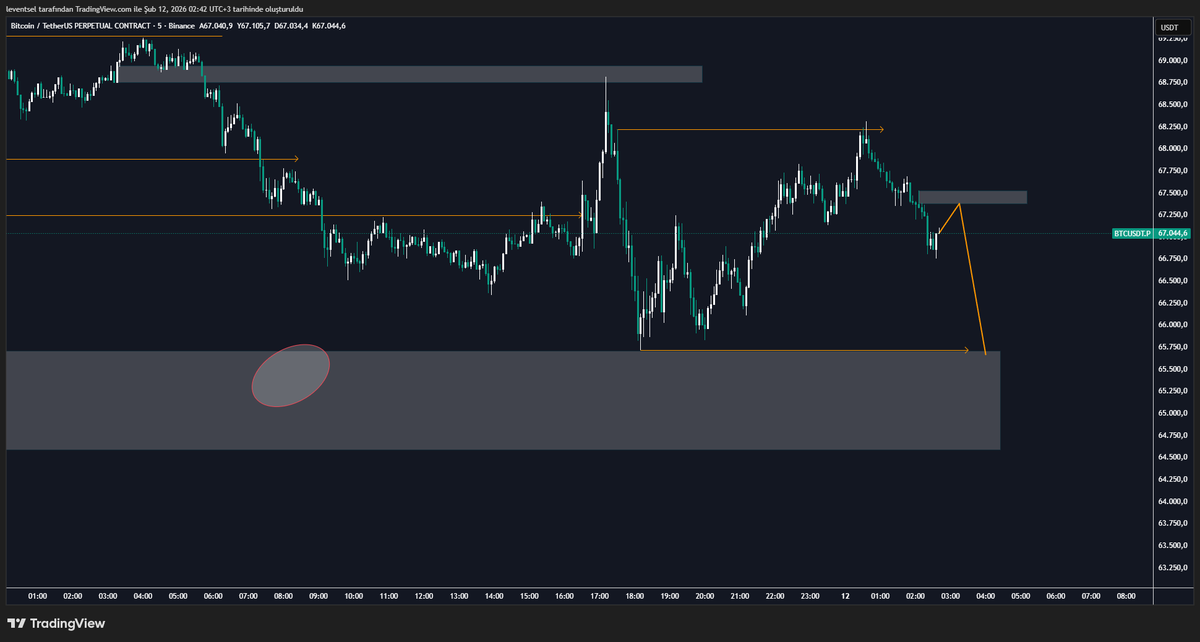Click the 65.750,0 price axis label

pyautogui.click(x=1172, y=347)
